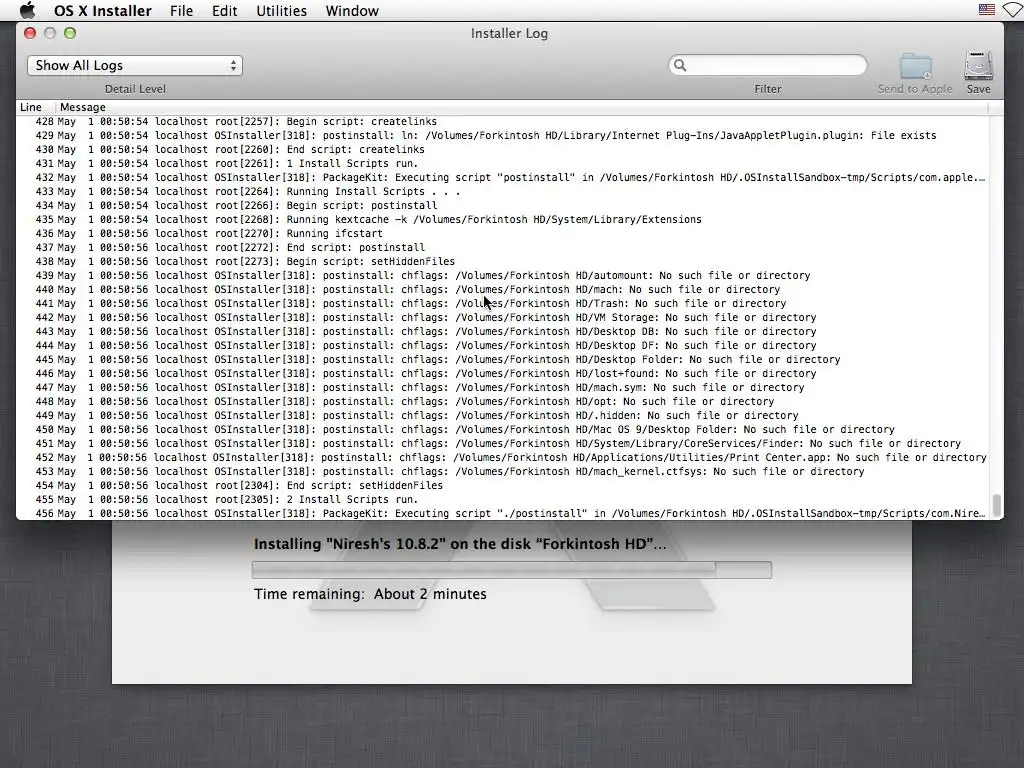Image resolution: width=1024 pixels, height=768 pixels.
Task: Select line 453 mach_kernel.ctfsys entry
Action: (x=503, y=472)
